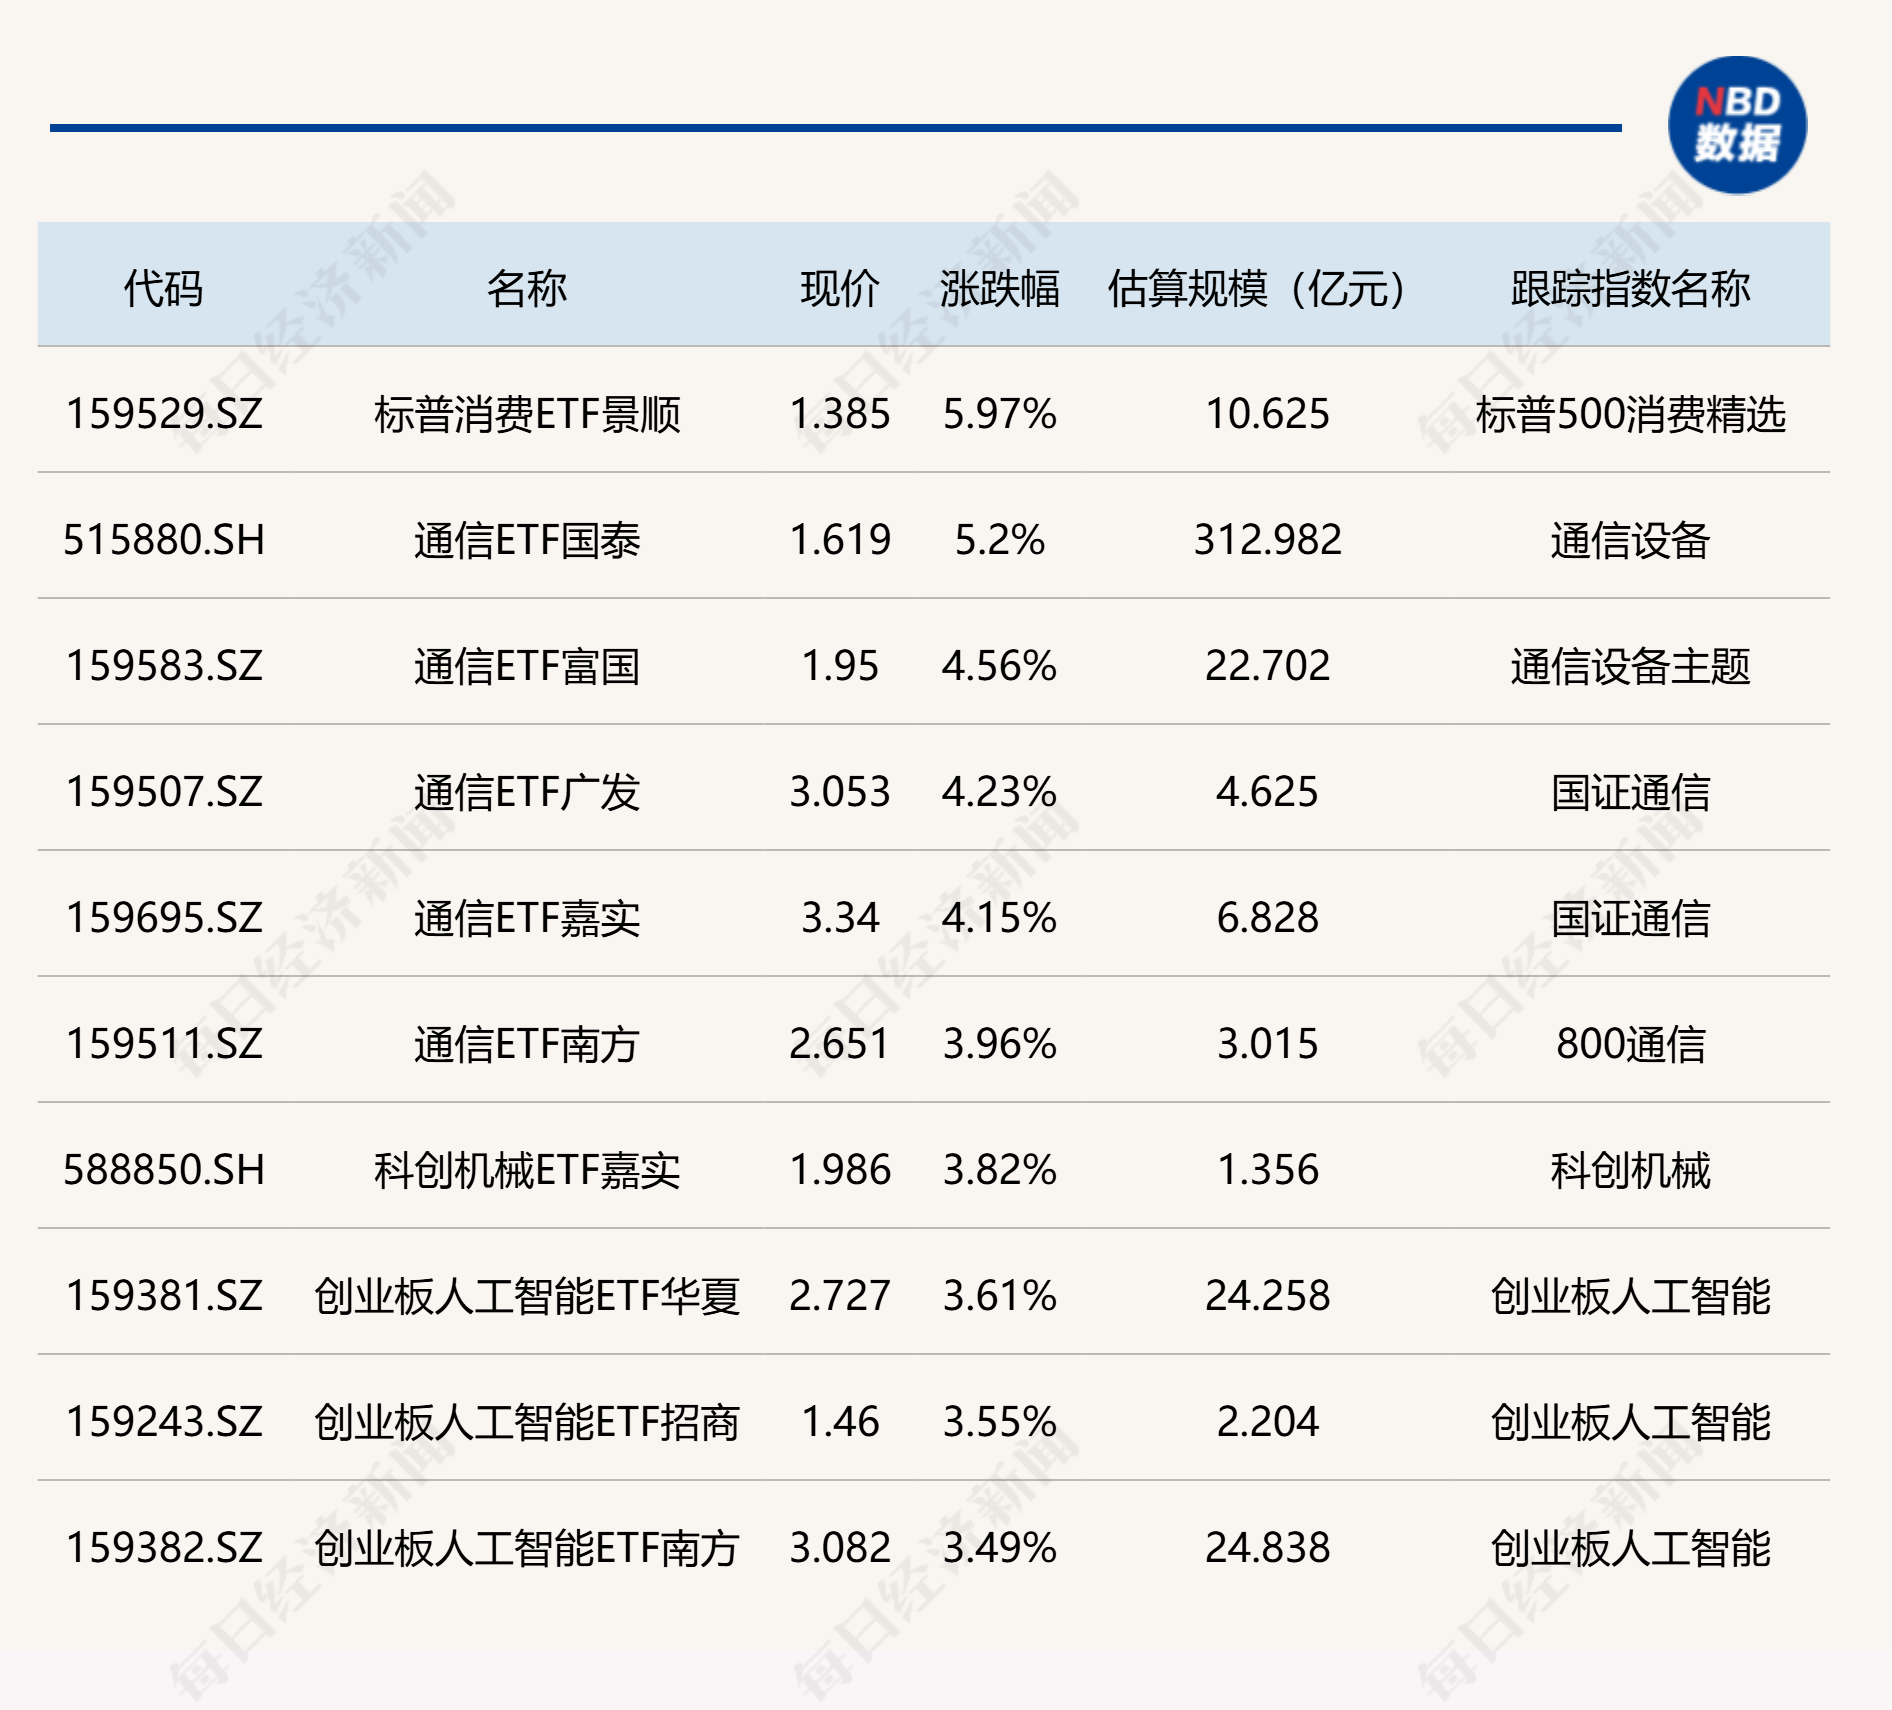The image size is (1892, 1710).
Task: Click the scale value 24.838
Action: click(x=1267, y=1548)
